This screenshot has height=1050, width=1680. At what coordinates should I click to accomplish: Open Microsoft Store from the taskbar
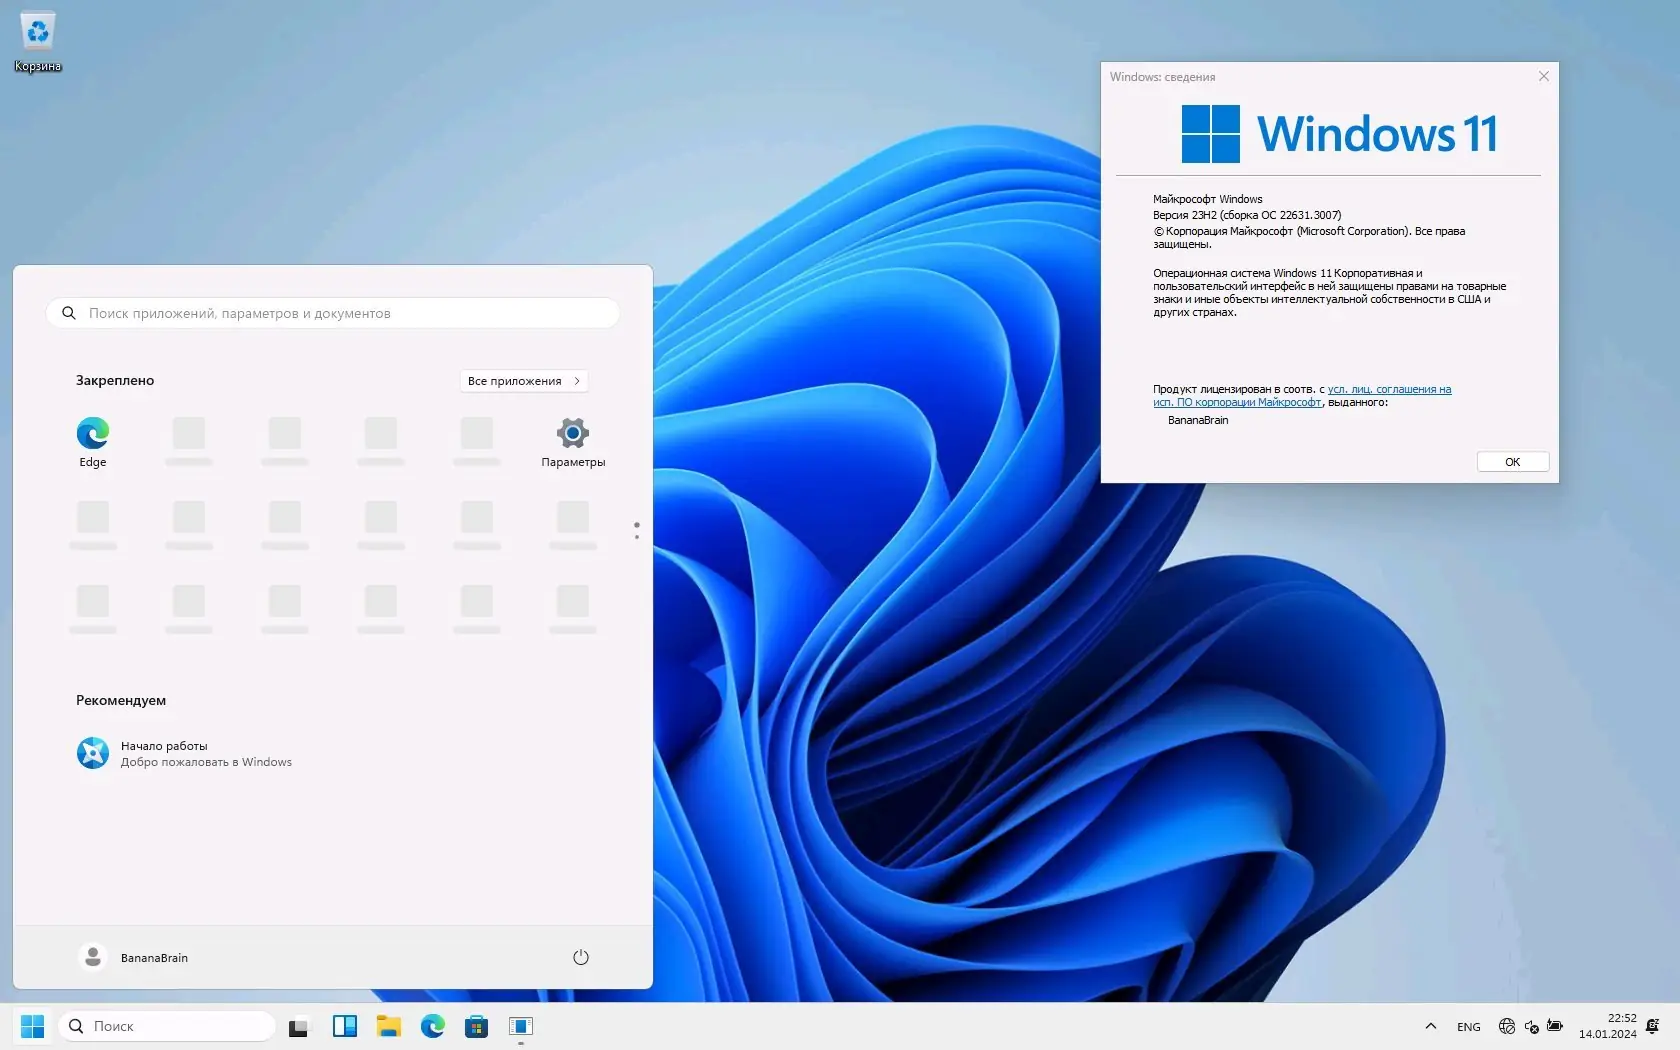coord(477,1026)
